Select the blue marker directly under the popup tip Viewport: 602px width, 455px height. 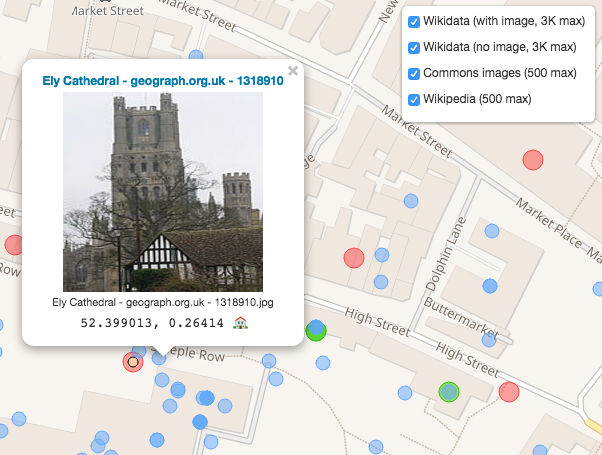coord(160,357)
